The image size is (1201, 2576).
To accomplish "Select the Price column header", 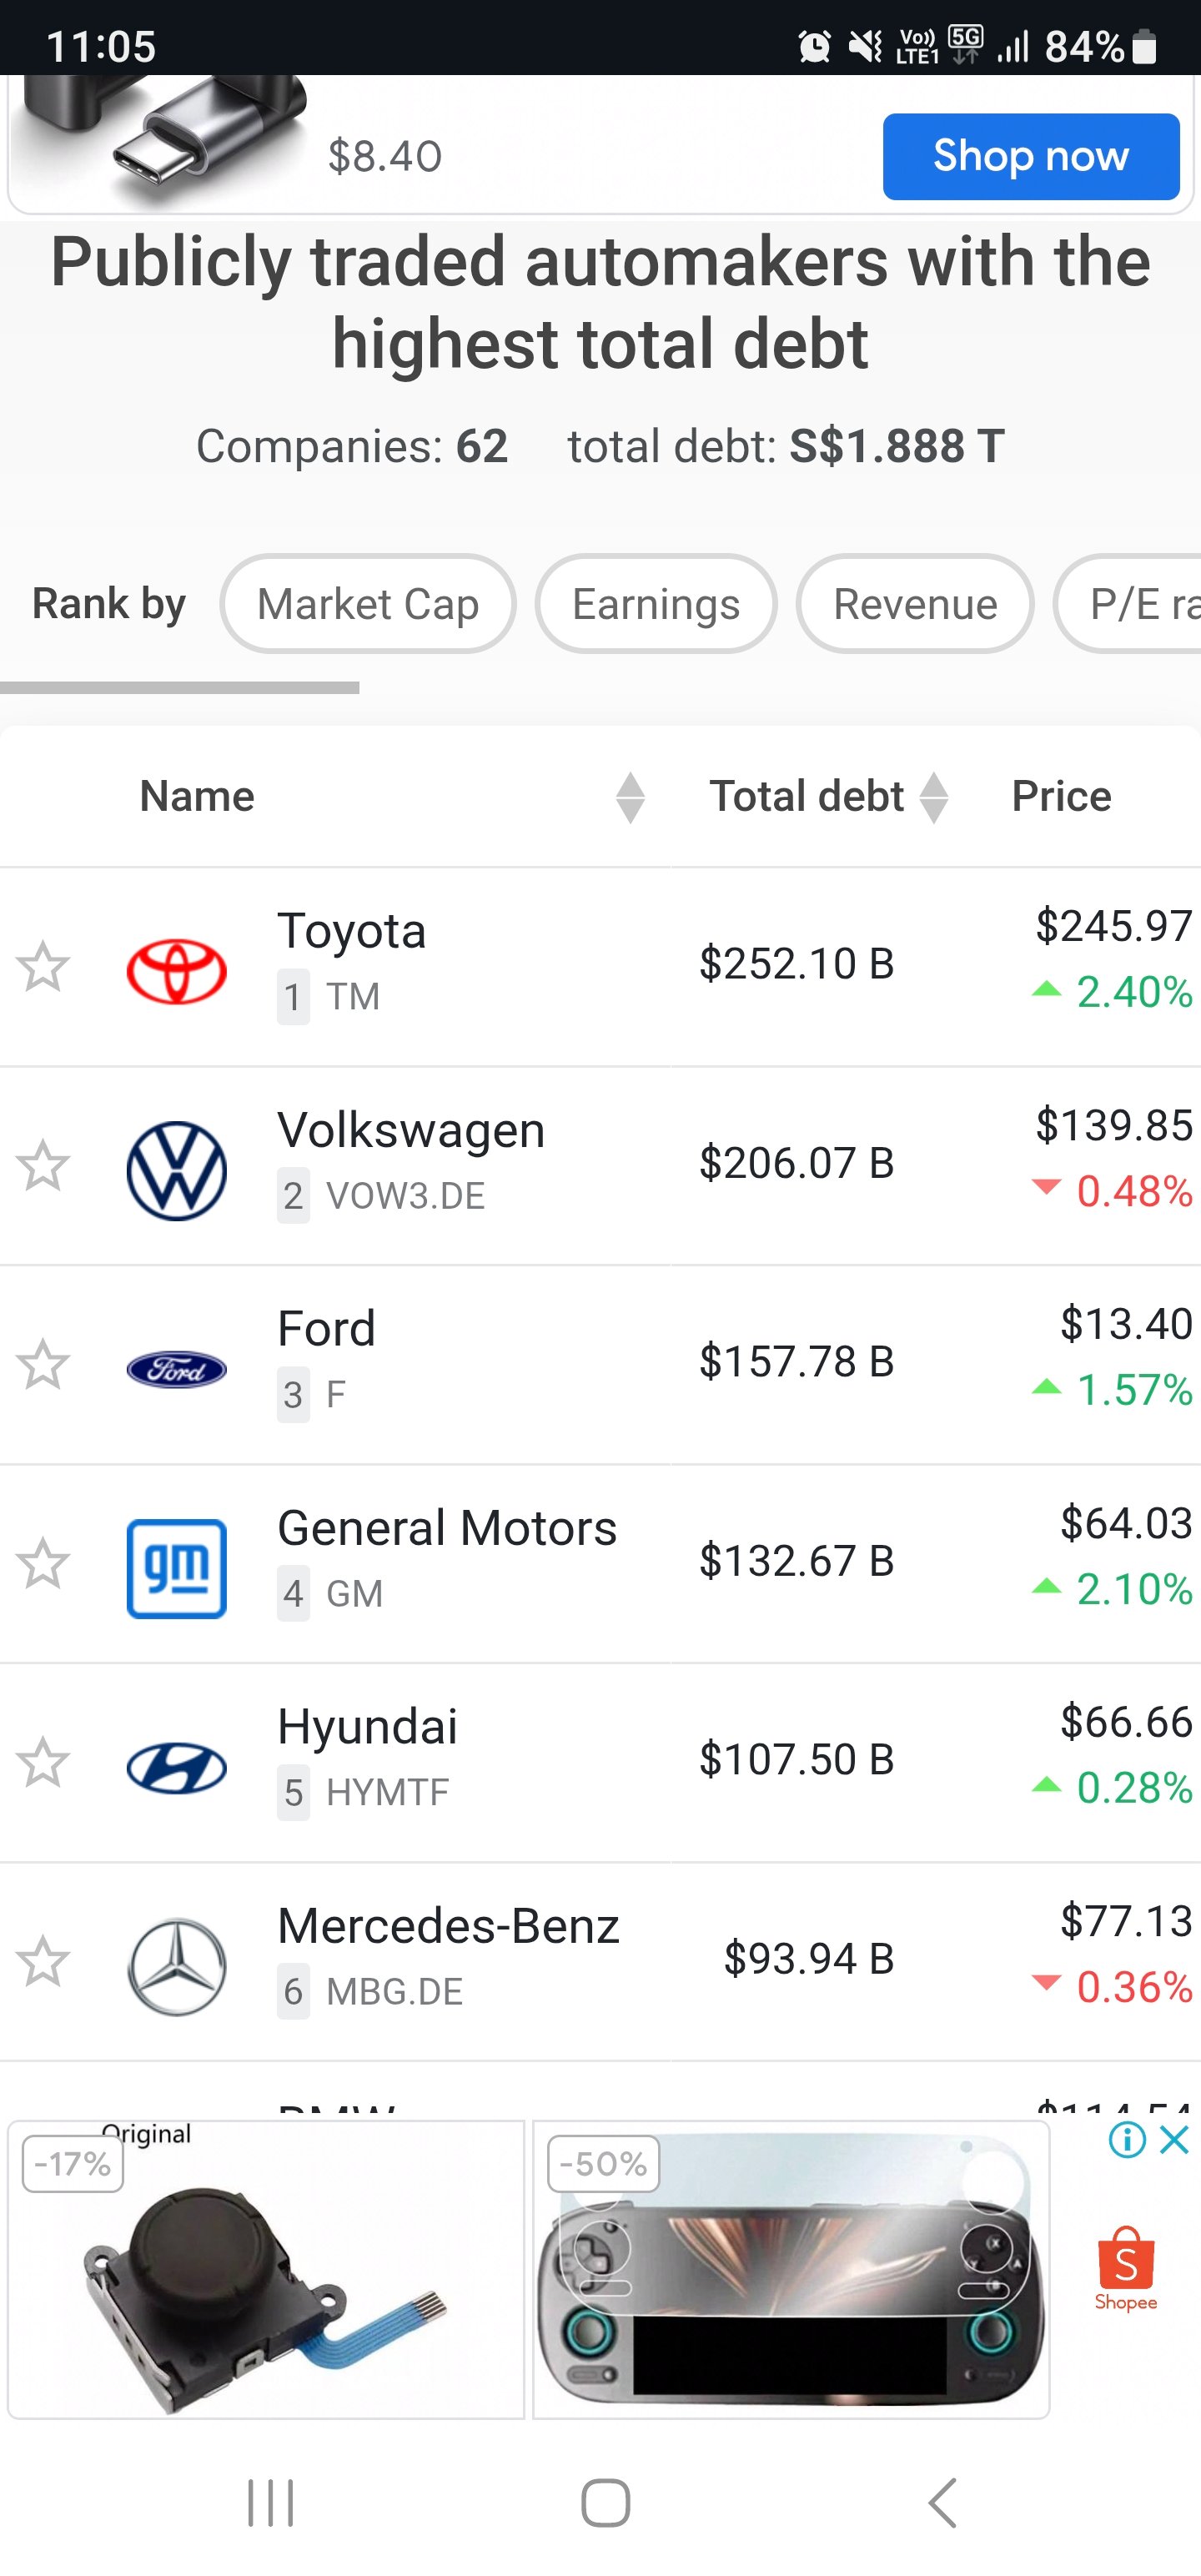I will click(1061, 796).
